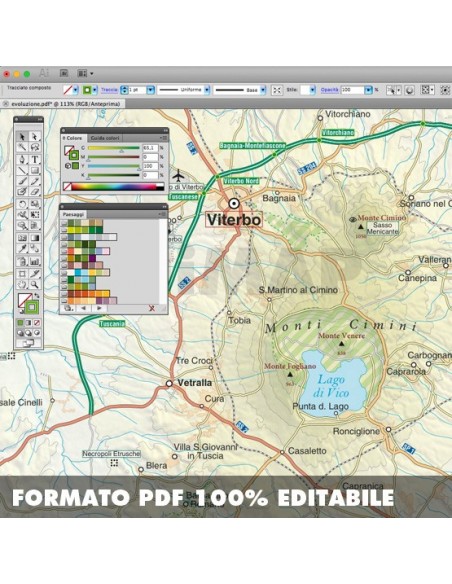Select the Scale tool
Image resolution: width=452 pixels, height=584 pixels.
pos(35,204)
